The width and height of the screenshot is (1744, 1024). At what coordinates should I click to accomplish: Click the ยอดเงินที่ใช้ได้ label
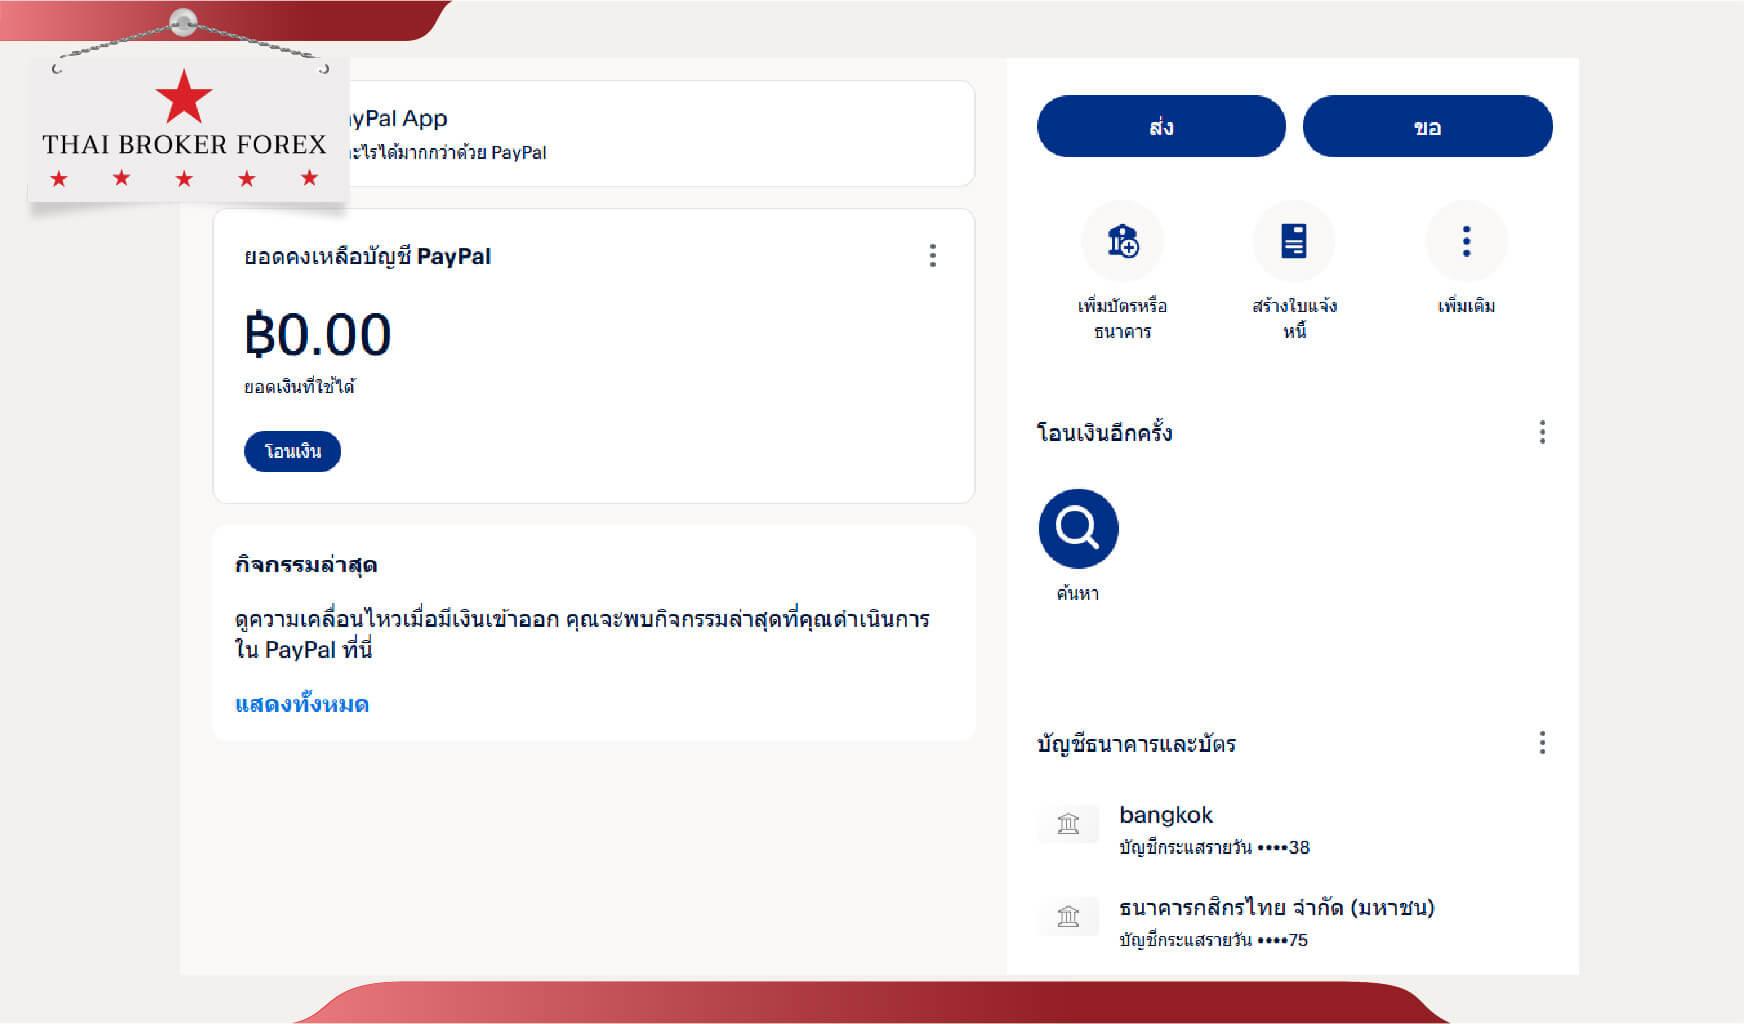pyautogui.click(x=300, y=387)
